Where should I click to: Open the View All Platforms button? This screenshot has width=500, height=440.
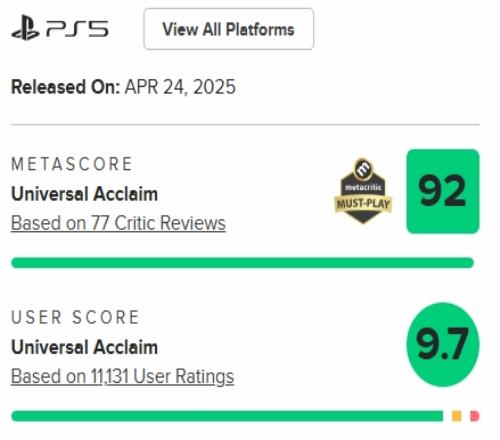(x=229, y=29)
